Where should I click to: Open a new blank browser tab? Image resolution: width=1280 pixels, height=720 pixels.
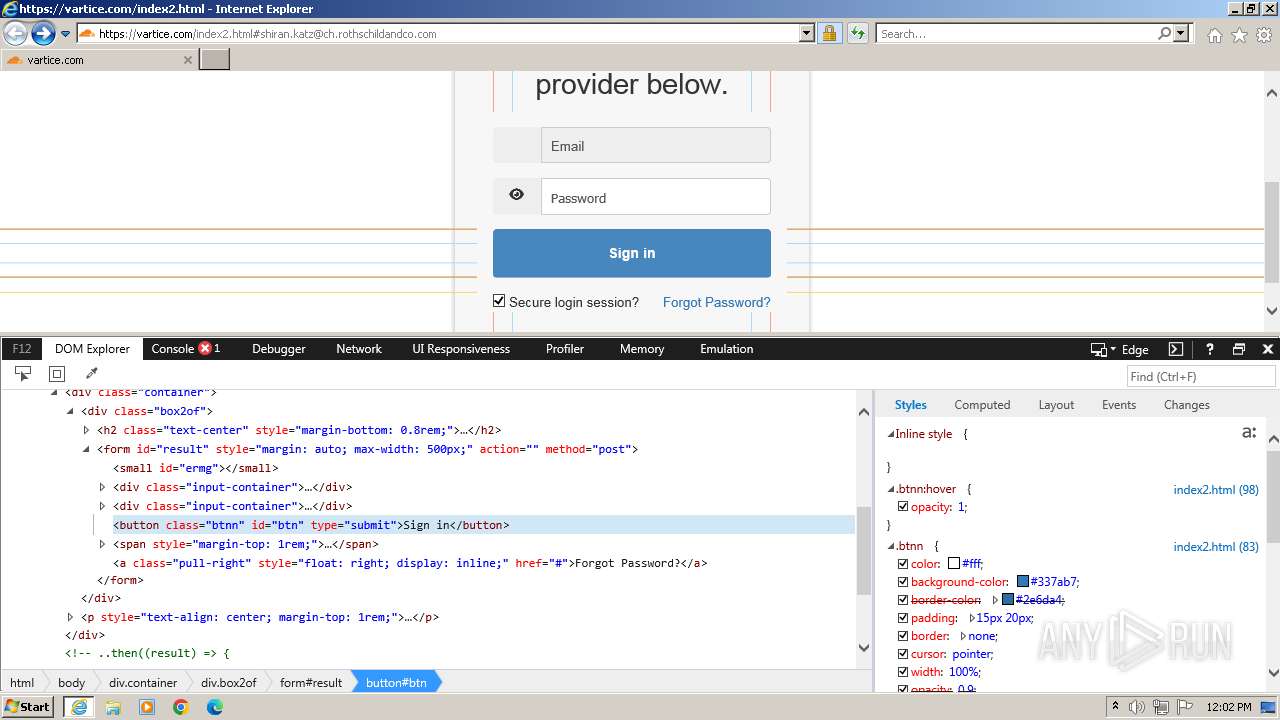215,59
